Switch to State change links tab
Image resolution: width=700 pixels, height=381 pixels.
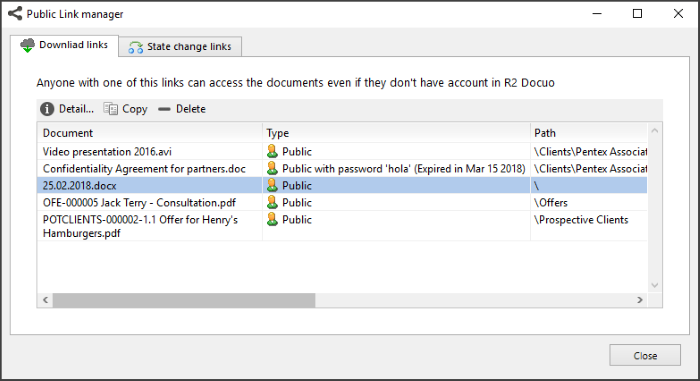(180, 46)
